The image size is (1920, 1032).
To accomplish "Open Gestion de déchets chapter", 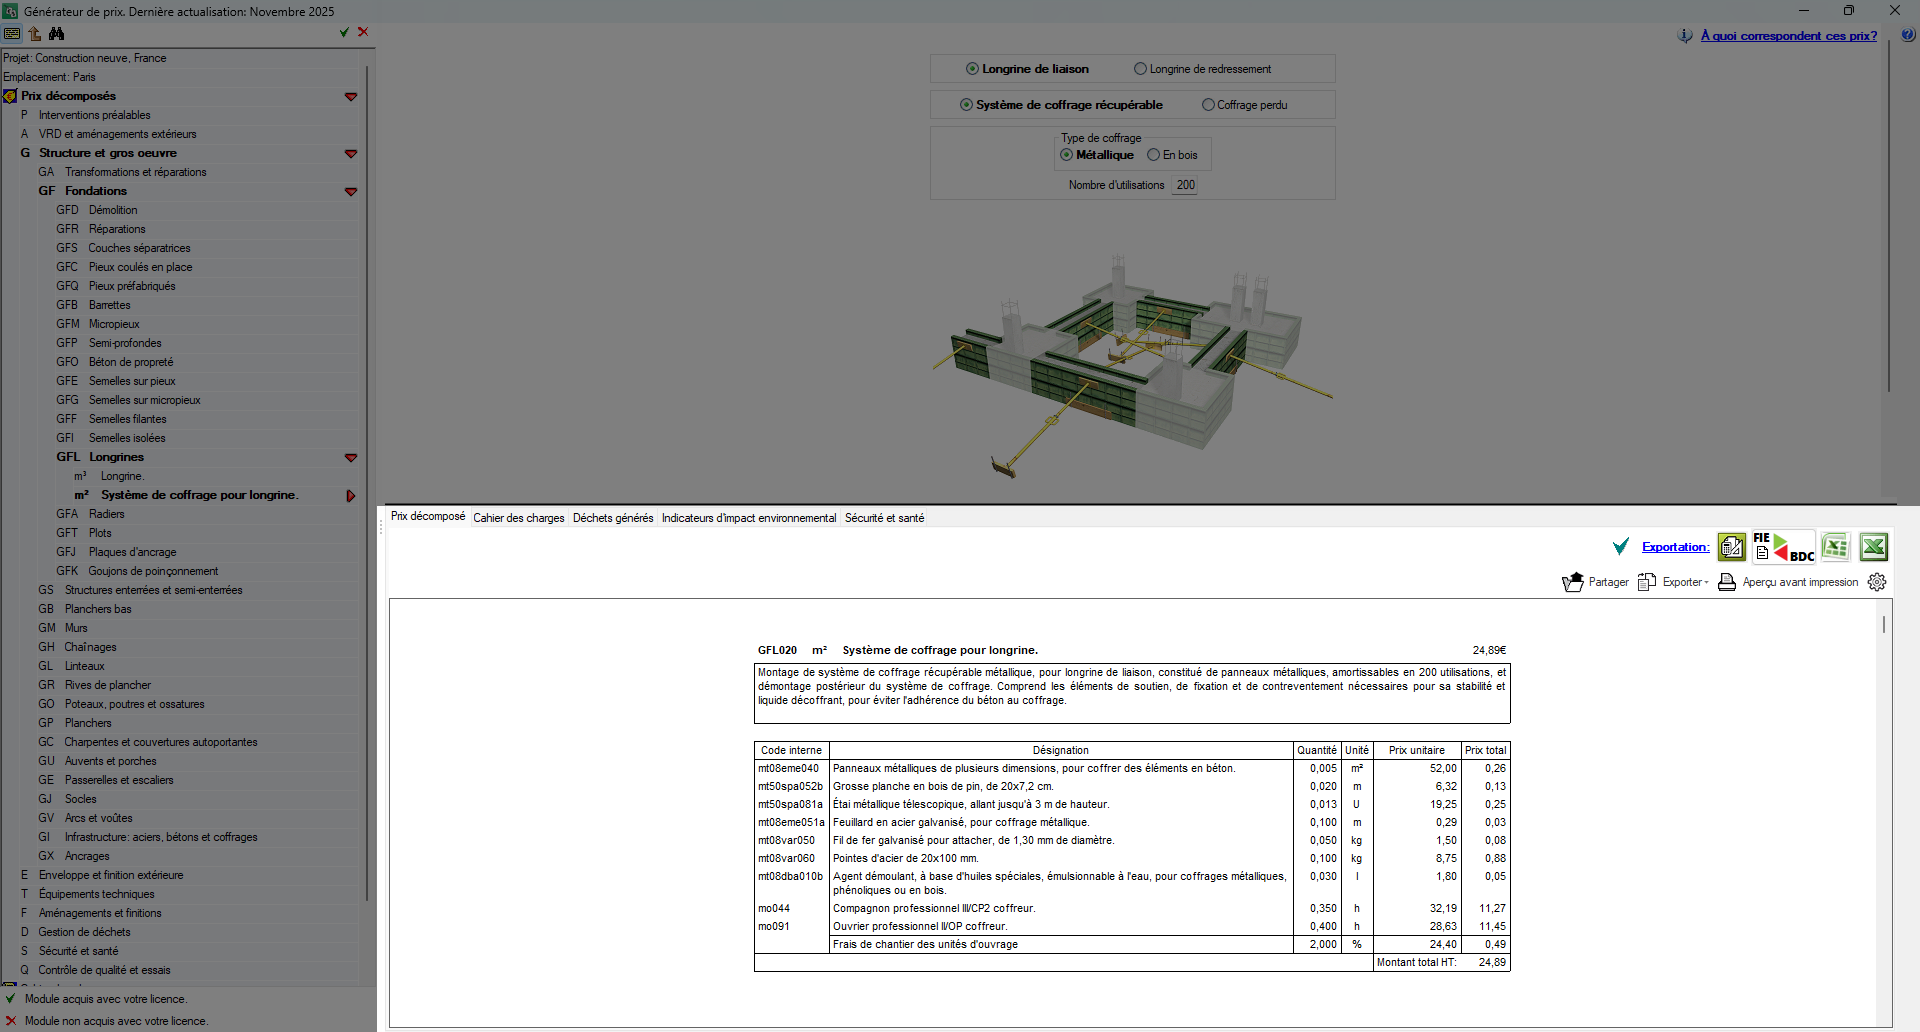I will pyautogui.click(x=84, y=932).
